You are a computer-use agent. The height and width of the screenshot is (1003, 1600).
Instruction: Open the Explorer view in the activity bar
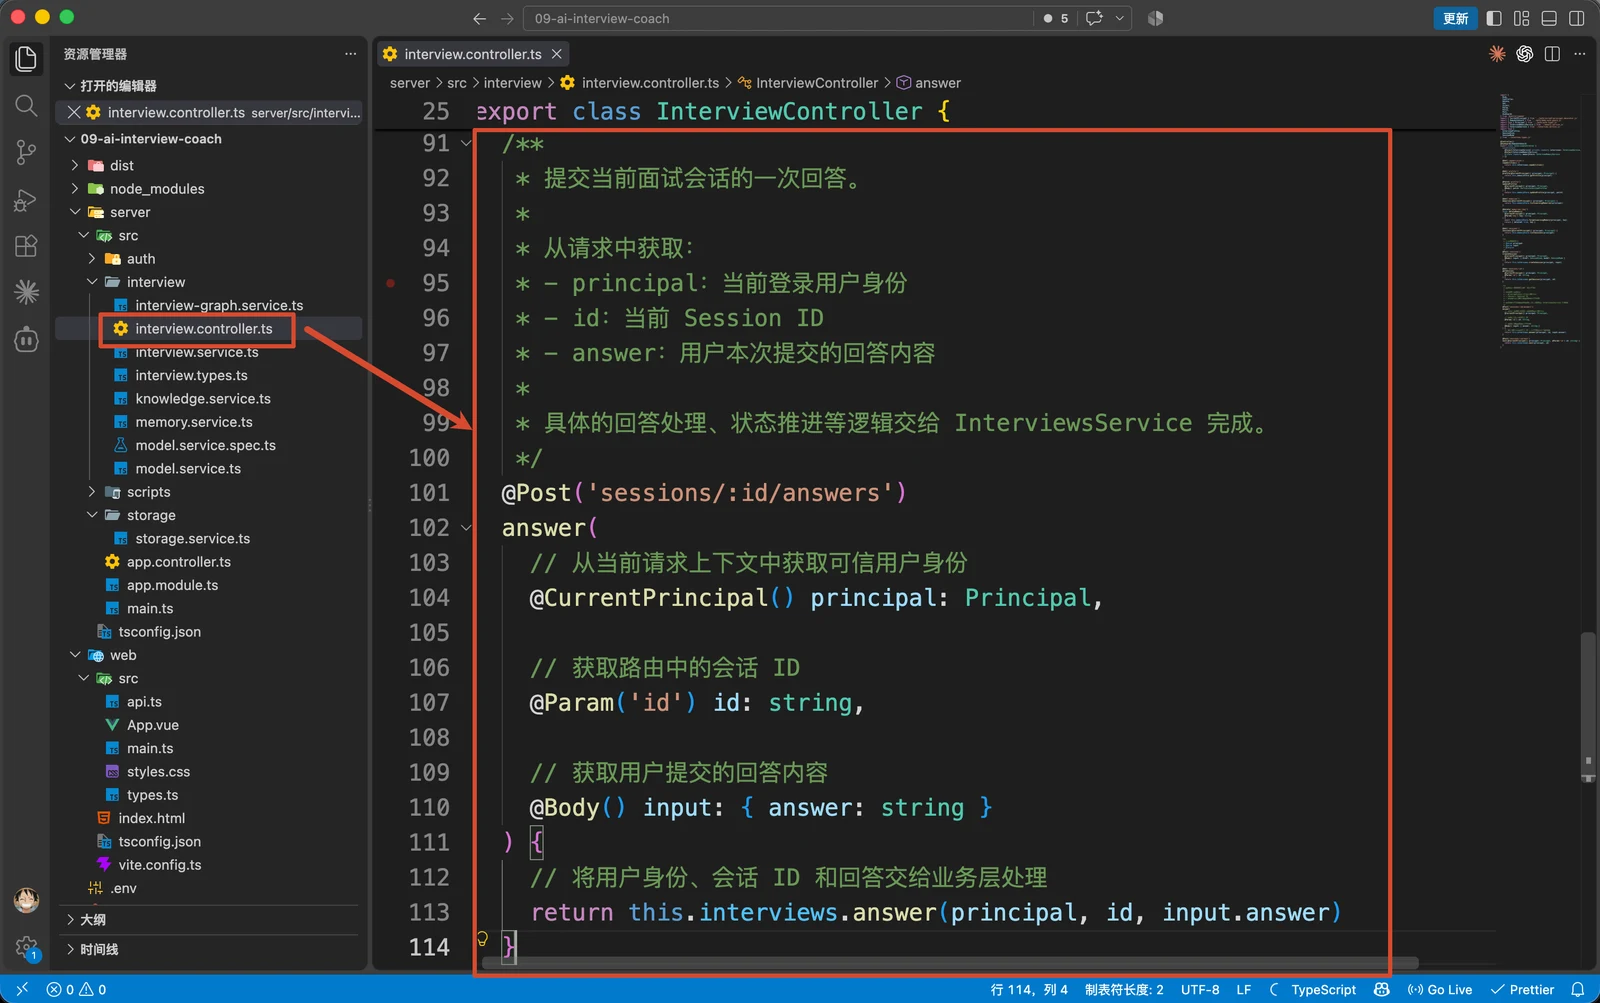click(26, 59)
